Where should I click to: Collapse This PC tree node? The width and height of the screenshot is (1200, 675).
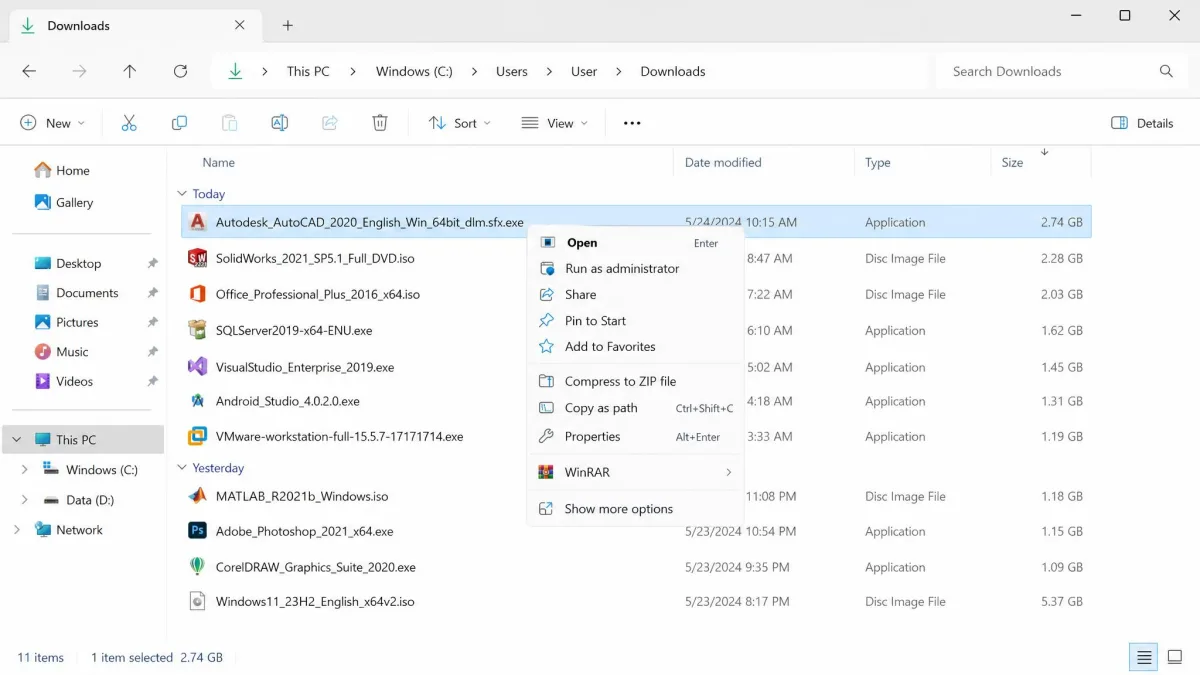click(x=17, y=440)
